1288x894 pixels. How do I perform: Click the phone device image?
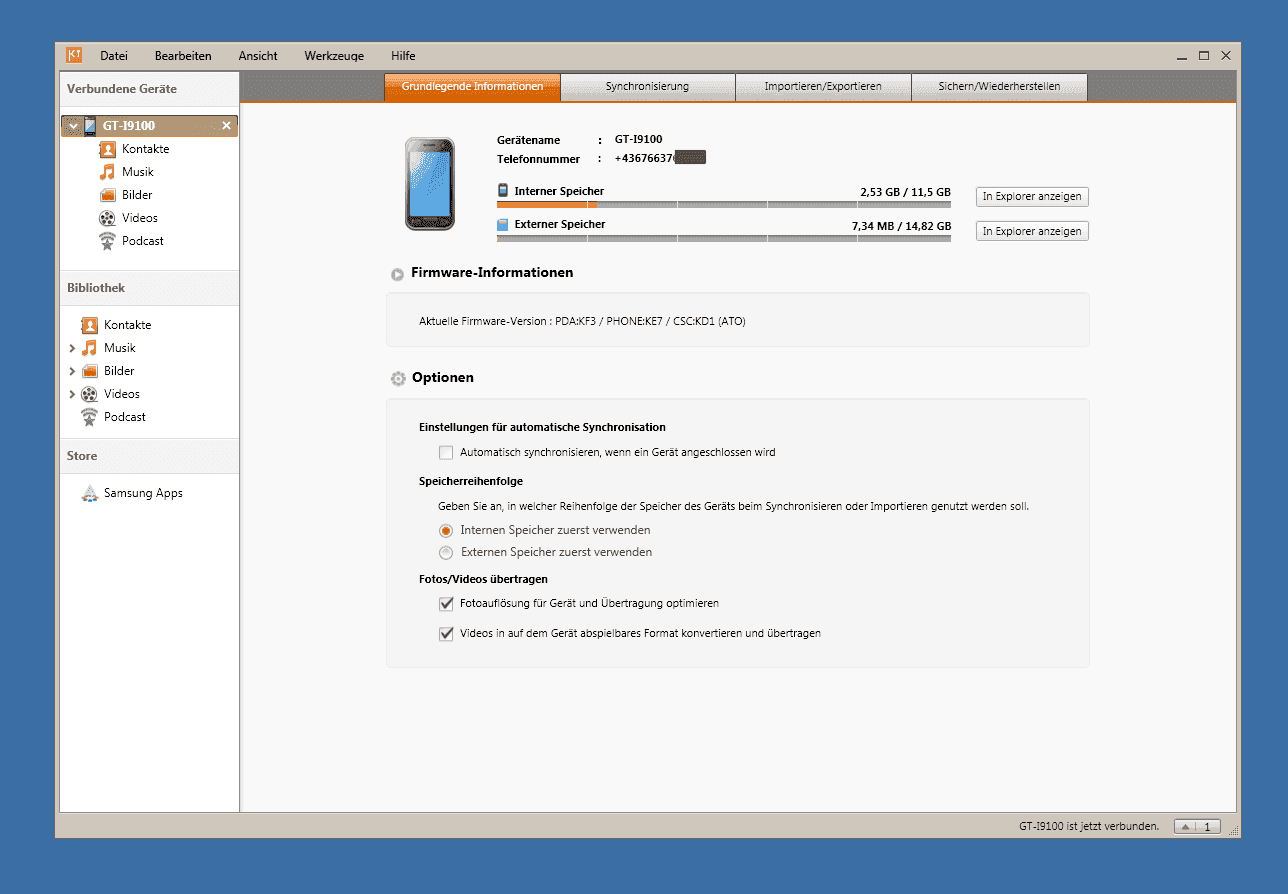point(430,184)
